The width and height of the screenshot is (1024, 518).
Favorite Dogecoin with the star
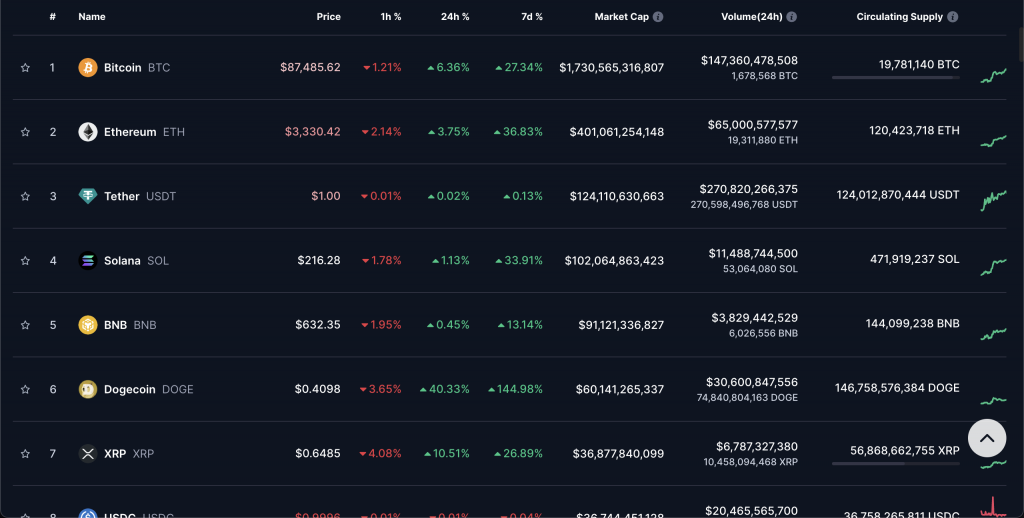[x=25, y=389]
